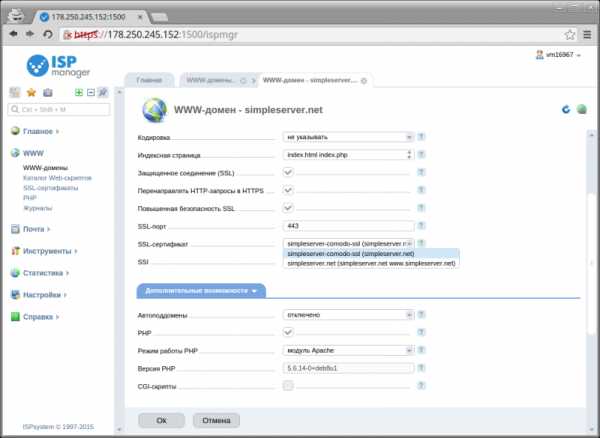Screen dimensions: 600x438
Task: Click help icon for Кодировка field
Action: click(x=421, y=137)
